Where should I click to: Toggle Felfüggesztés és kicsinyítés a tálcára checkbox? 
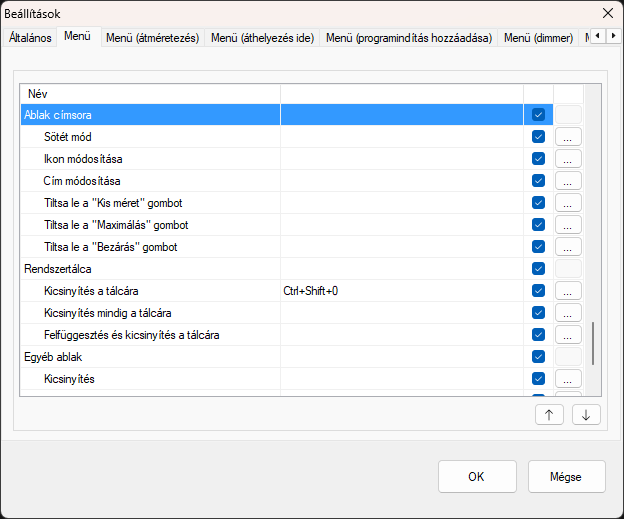[x=538, y=335]
